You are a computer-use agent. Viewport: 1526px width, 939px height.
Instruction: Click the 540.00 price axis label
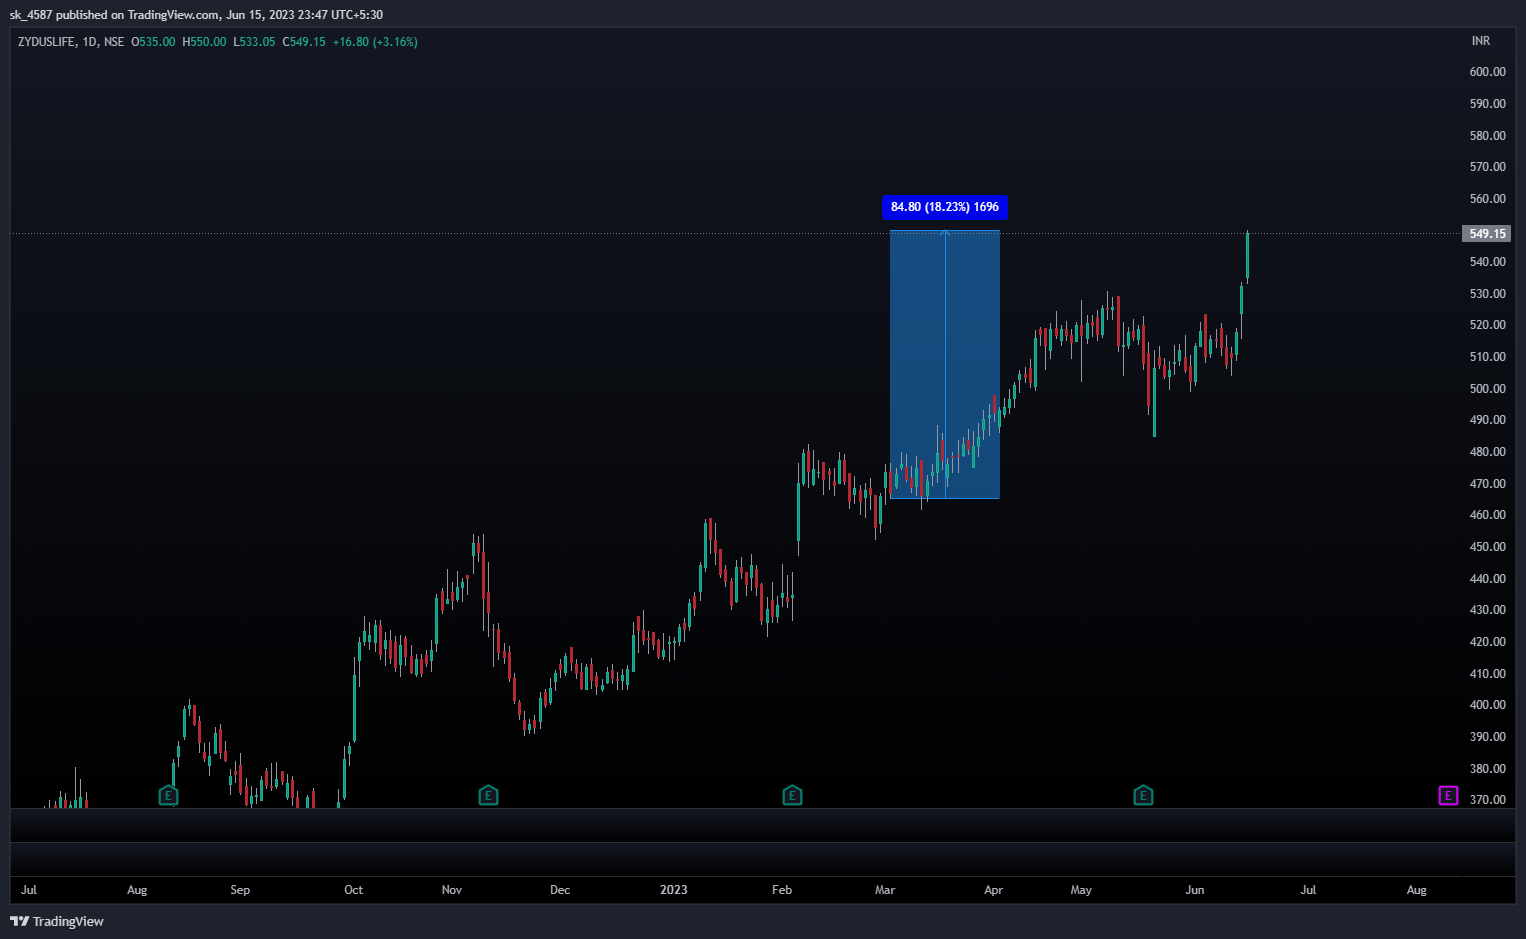(1487, 262)
